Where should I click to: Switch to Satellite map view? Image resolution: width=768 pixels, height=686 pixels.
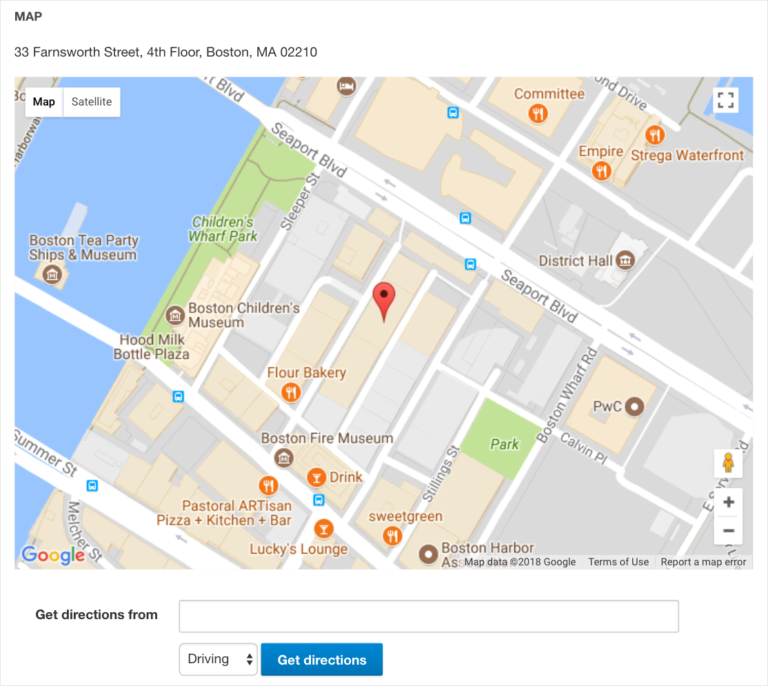point(92,102)
